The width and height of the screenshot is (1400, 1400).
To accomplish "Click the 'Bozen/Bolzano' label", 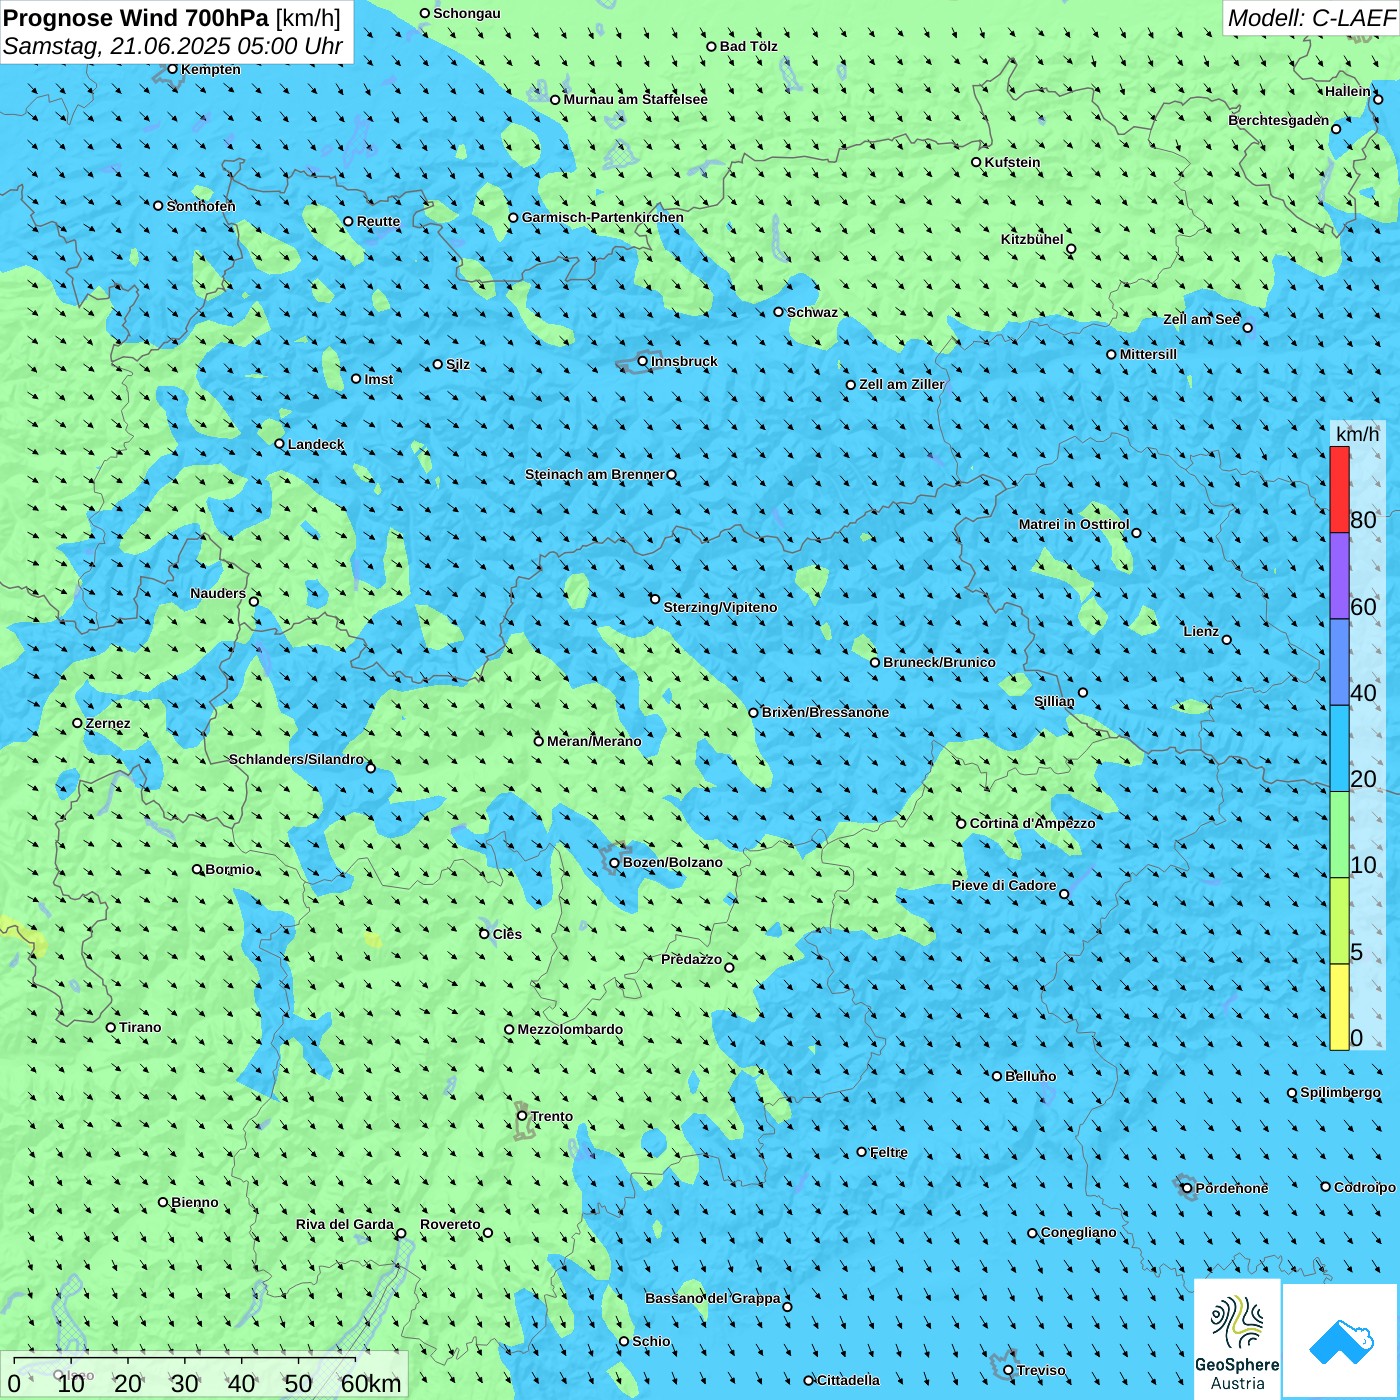I will (673, 862).
